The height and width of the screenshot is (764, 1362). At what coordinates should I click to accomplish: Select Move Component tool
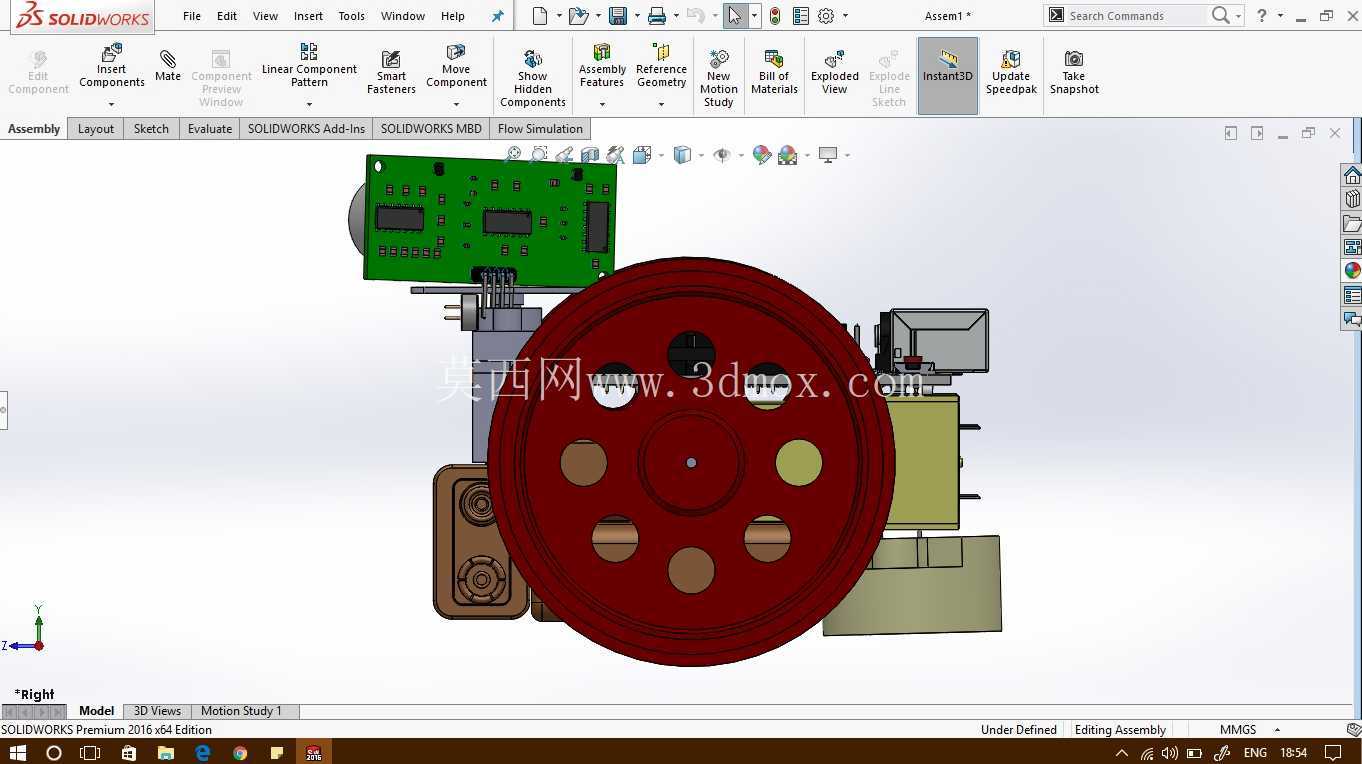point(456,66)
